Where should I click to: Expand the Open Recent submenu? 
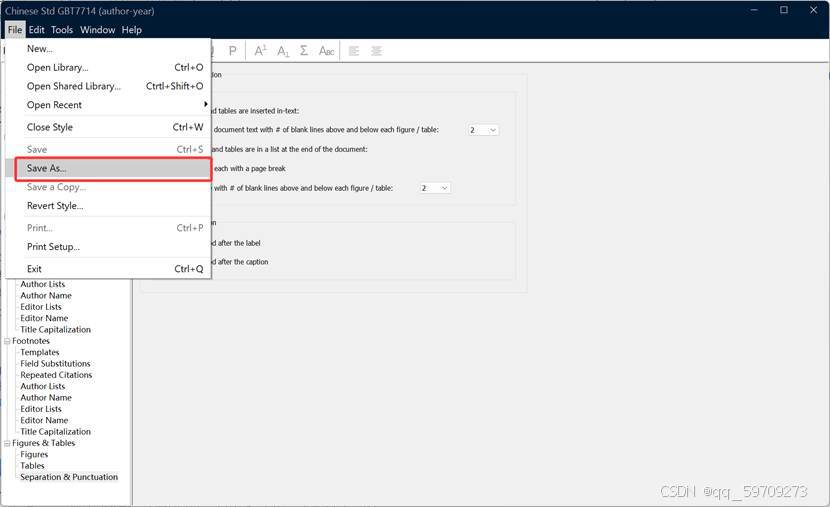pyautogui.click(x=108, y=105)
